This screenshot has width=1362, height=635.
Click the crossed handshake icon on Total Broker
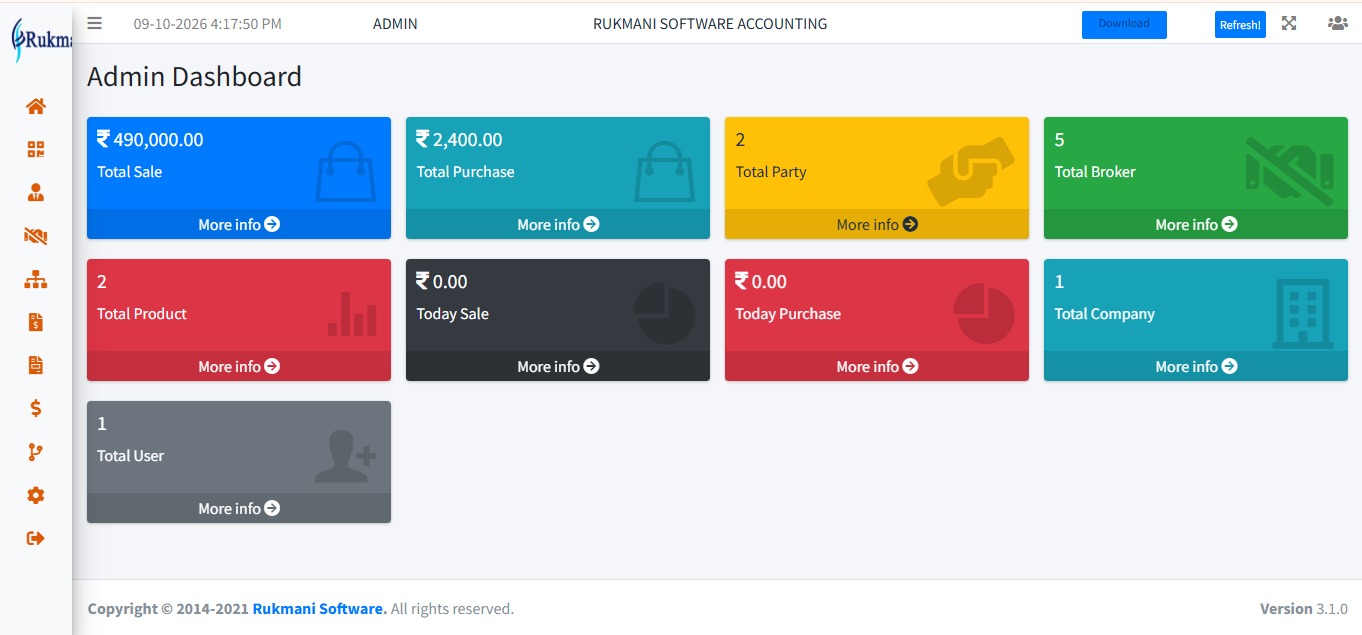pyautogui.click(x=1290, y=171)
